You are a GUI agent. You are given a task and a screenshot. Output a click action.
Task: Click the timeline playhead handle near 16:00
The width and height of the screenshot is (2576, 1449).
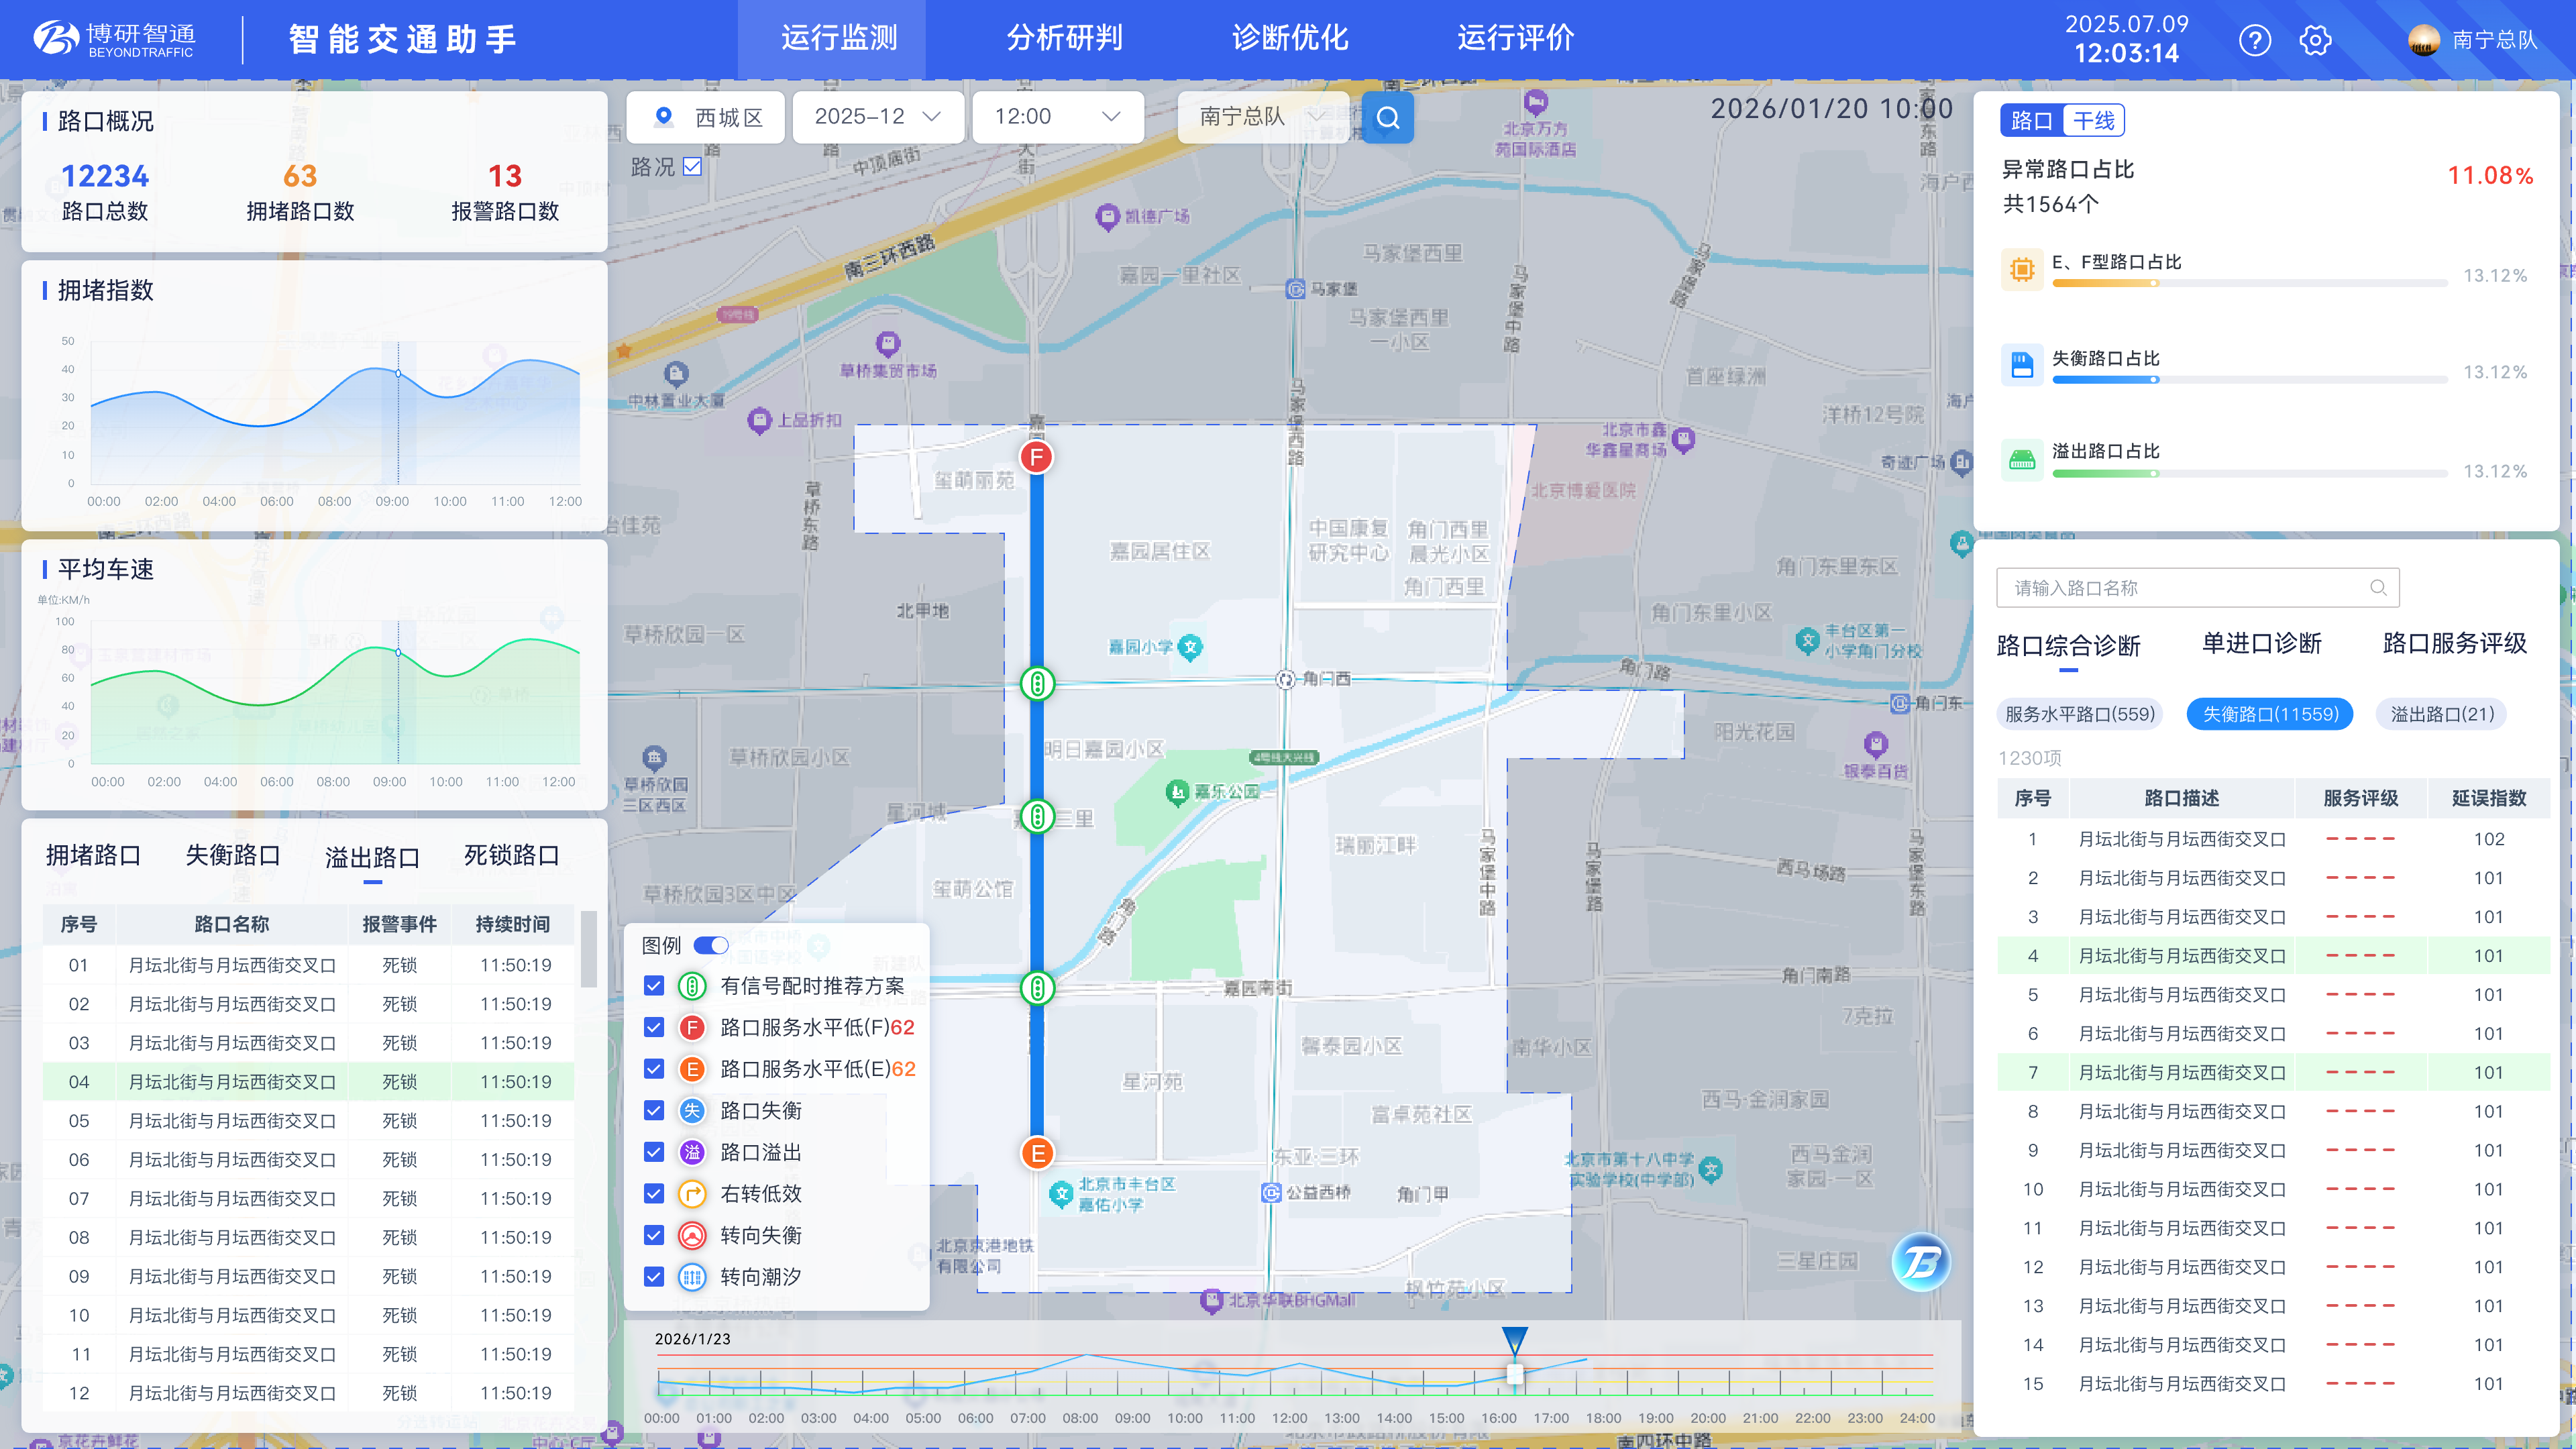(1515, 1374)
